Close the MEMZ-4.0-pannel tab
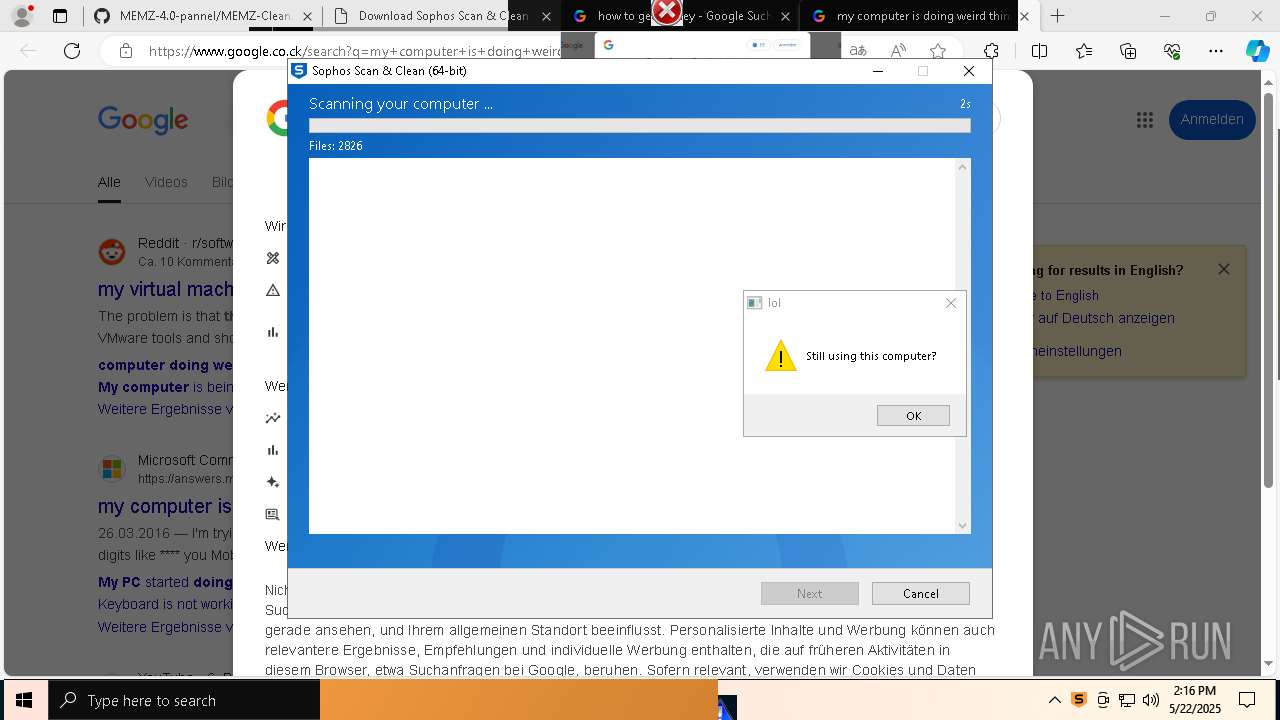 tap(307, 16)
